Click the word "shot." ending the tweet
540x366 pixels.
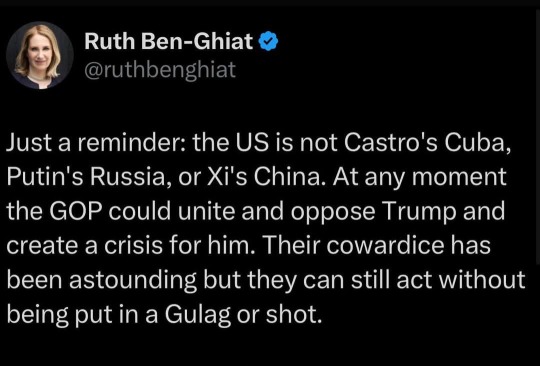[294, 314]
